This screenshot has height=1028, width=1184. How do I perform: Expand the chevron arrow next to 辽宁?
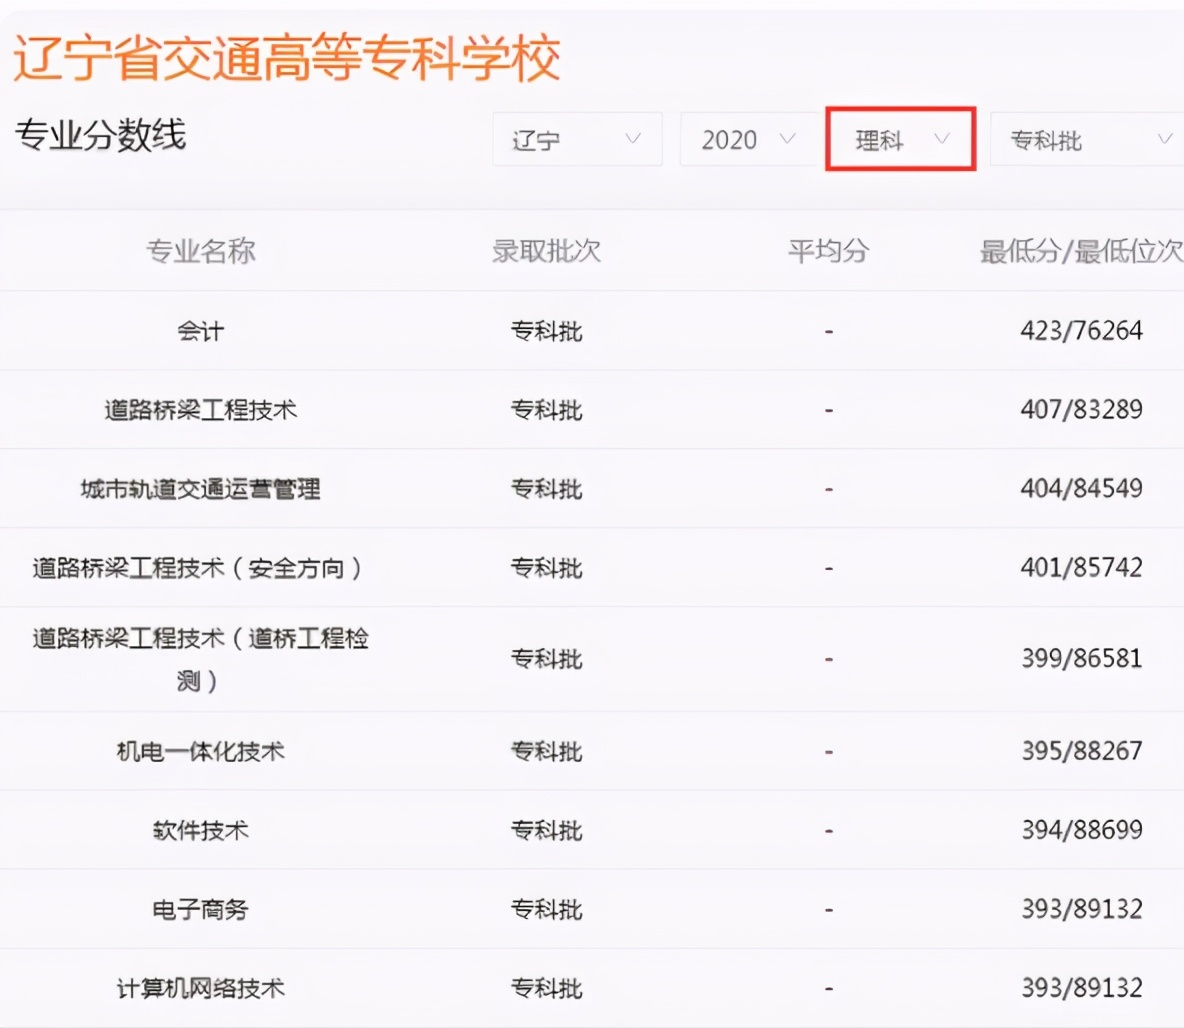[632, 140]
